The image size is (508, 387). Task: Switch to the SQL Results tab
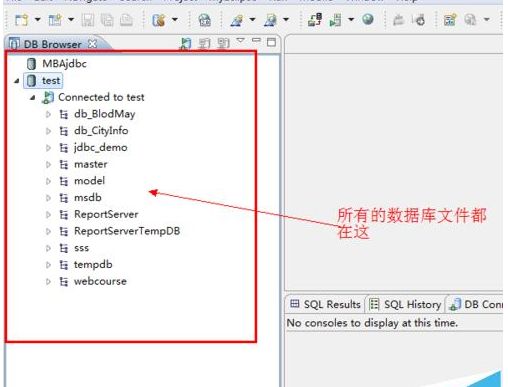[325, 304]
